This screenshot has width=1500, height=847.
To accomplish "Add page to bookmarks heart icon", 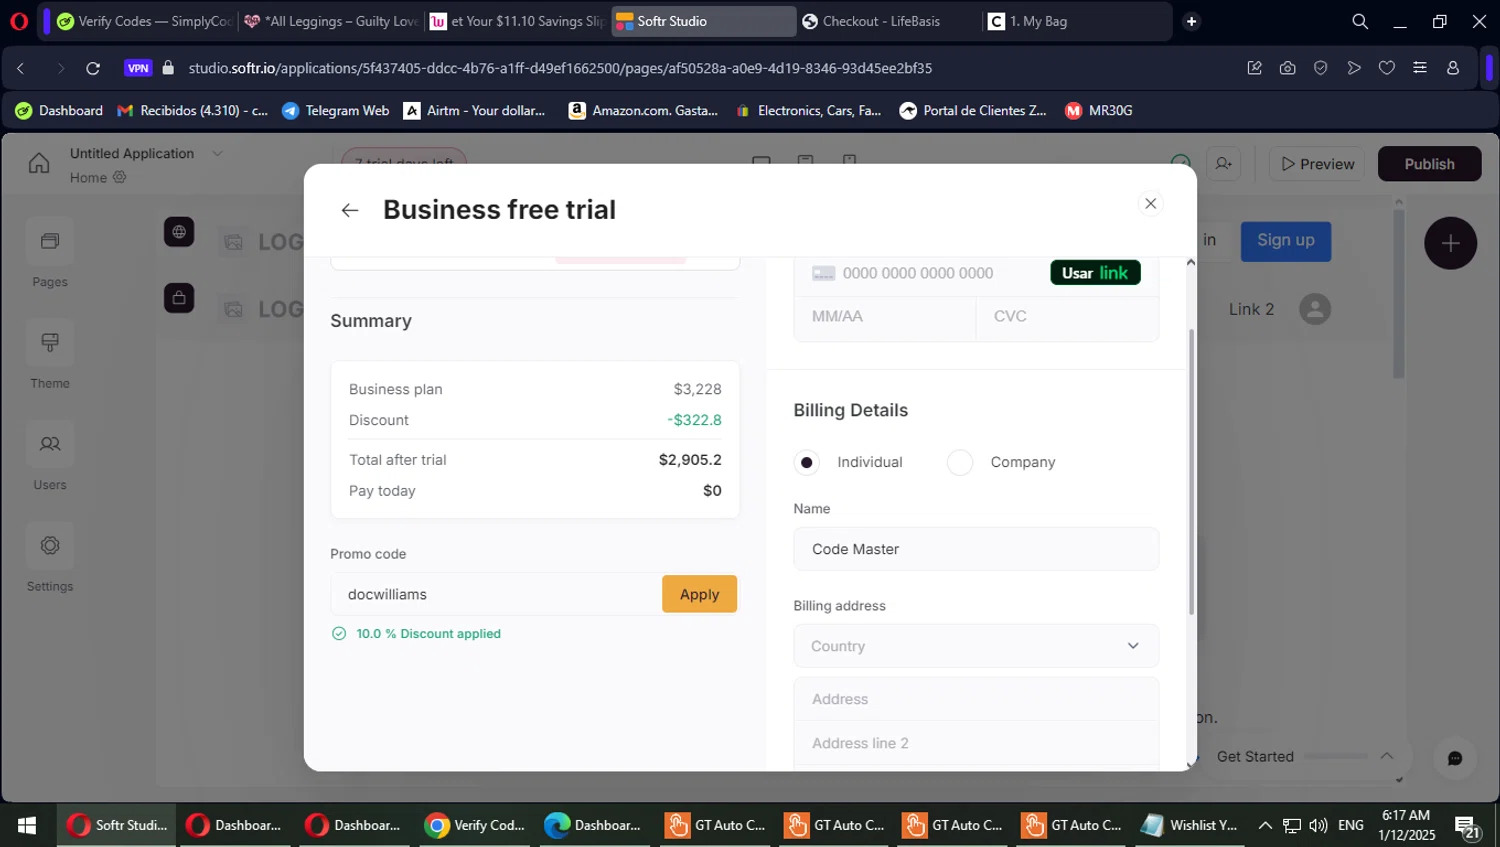I will point(1387,68).
